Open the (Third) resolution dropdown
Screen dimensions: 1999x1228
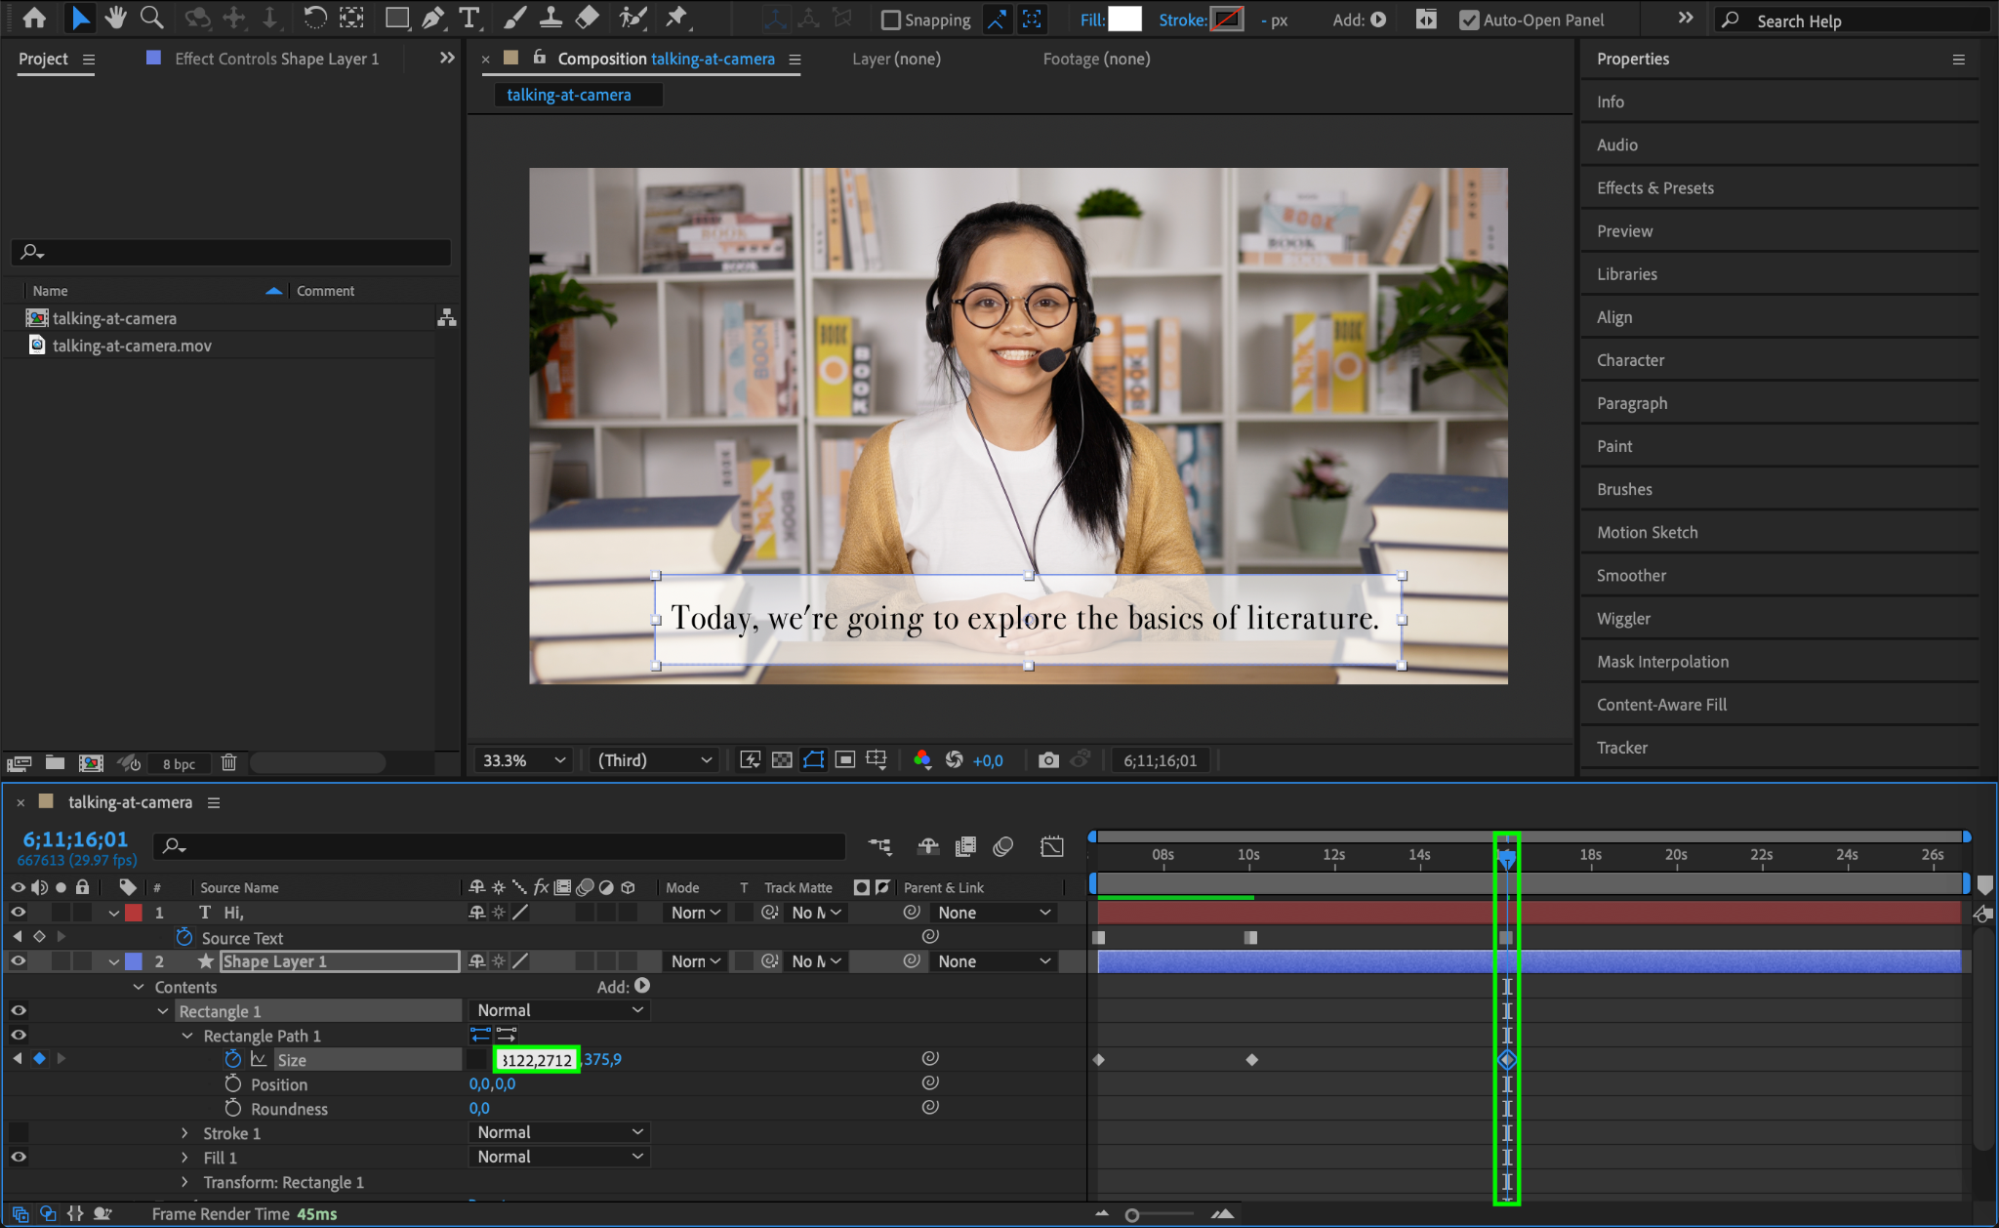click(654, 760)
